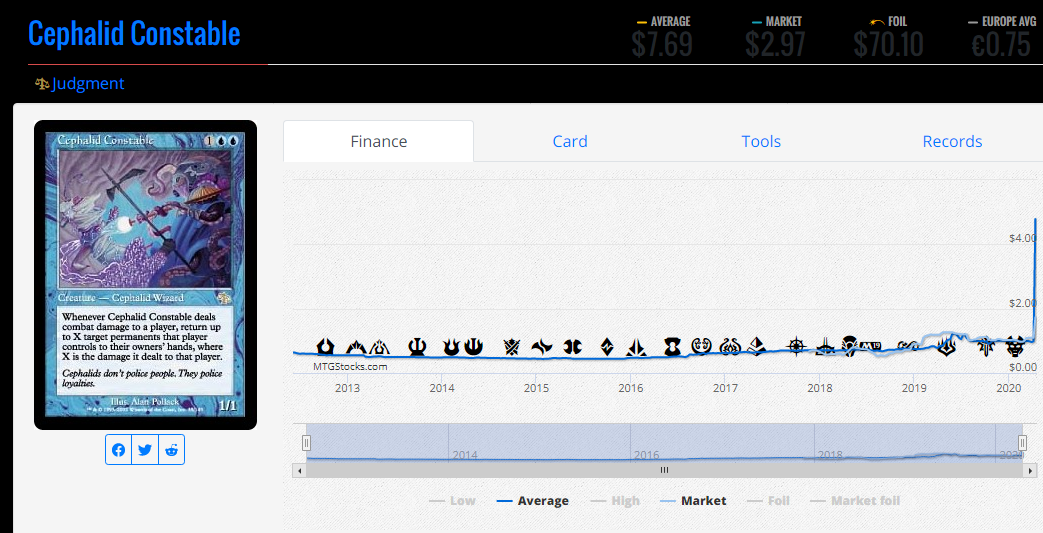Image resolution: width=1043 pixels, height=533 pixels.
Task: Click the AVERAGE $7.69 price stat
Action: (663, 37)
